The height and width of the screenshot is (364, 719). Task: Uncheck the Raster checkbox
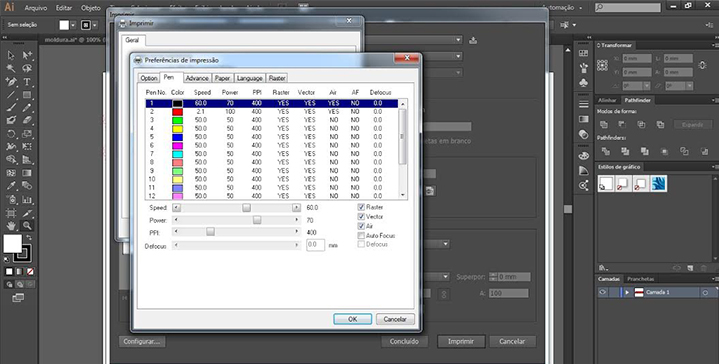click(x=361, y=207)
